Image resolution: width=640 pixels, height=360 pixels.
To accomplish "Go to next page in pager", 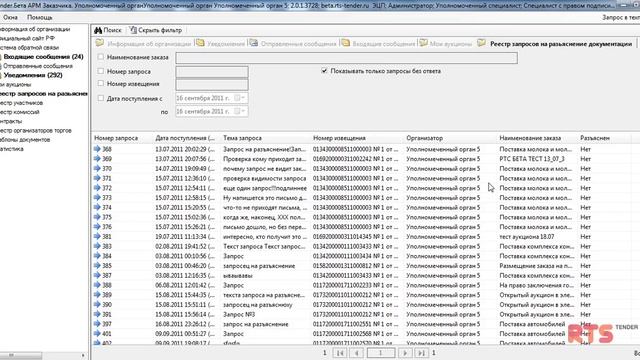I will 405,353.
